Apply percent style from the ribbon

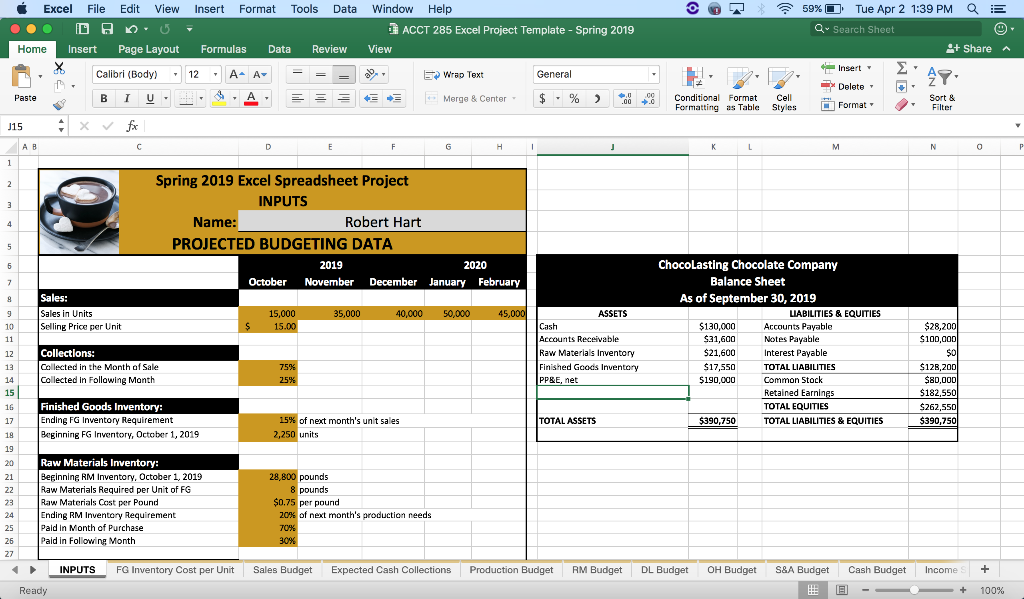tap(575, 98)
